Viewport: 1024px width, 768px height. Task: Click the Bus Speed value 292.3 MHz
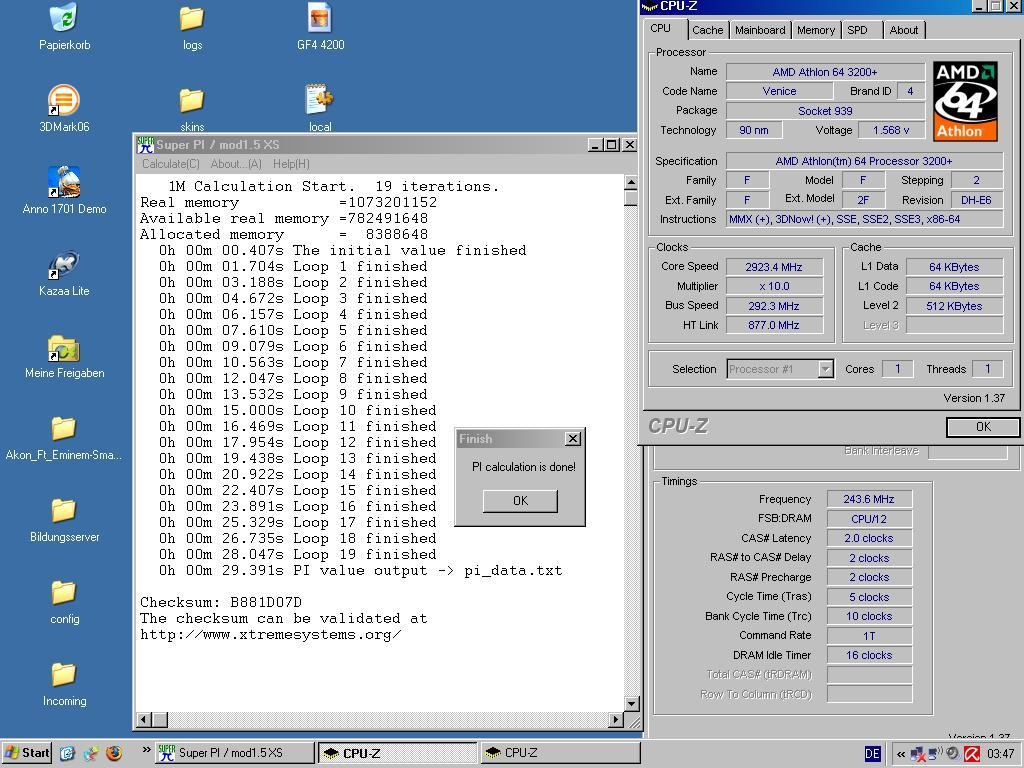(774, 306)
